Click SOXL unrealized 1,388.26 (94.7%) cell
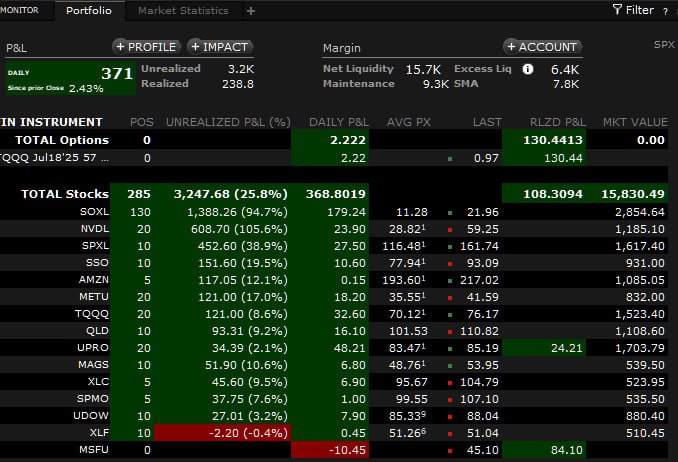The width and height of the screenshot is (678, 462). click(x=222, y=212)
